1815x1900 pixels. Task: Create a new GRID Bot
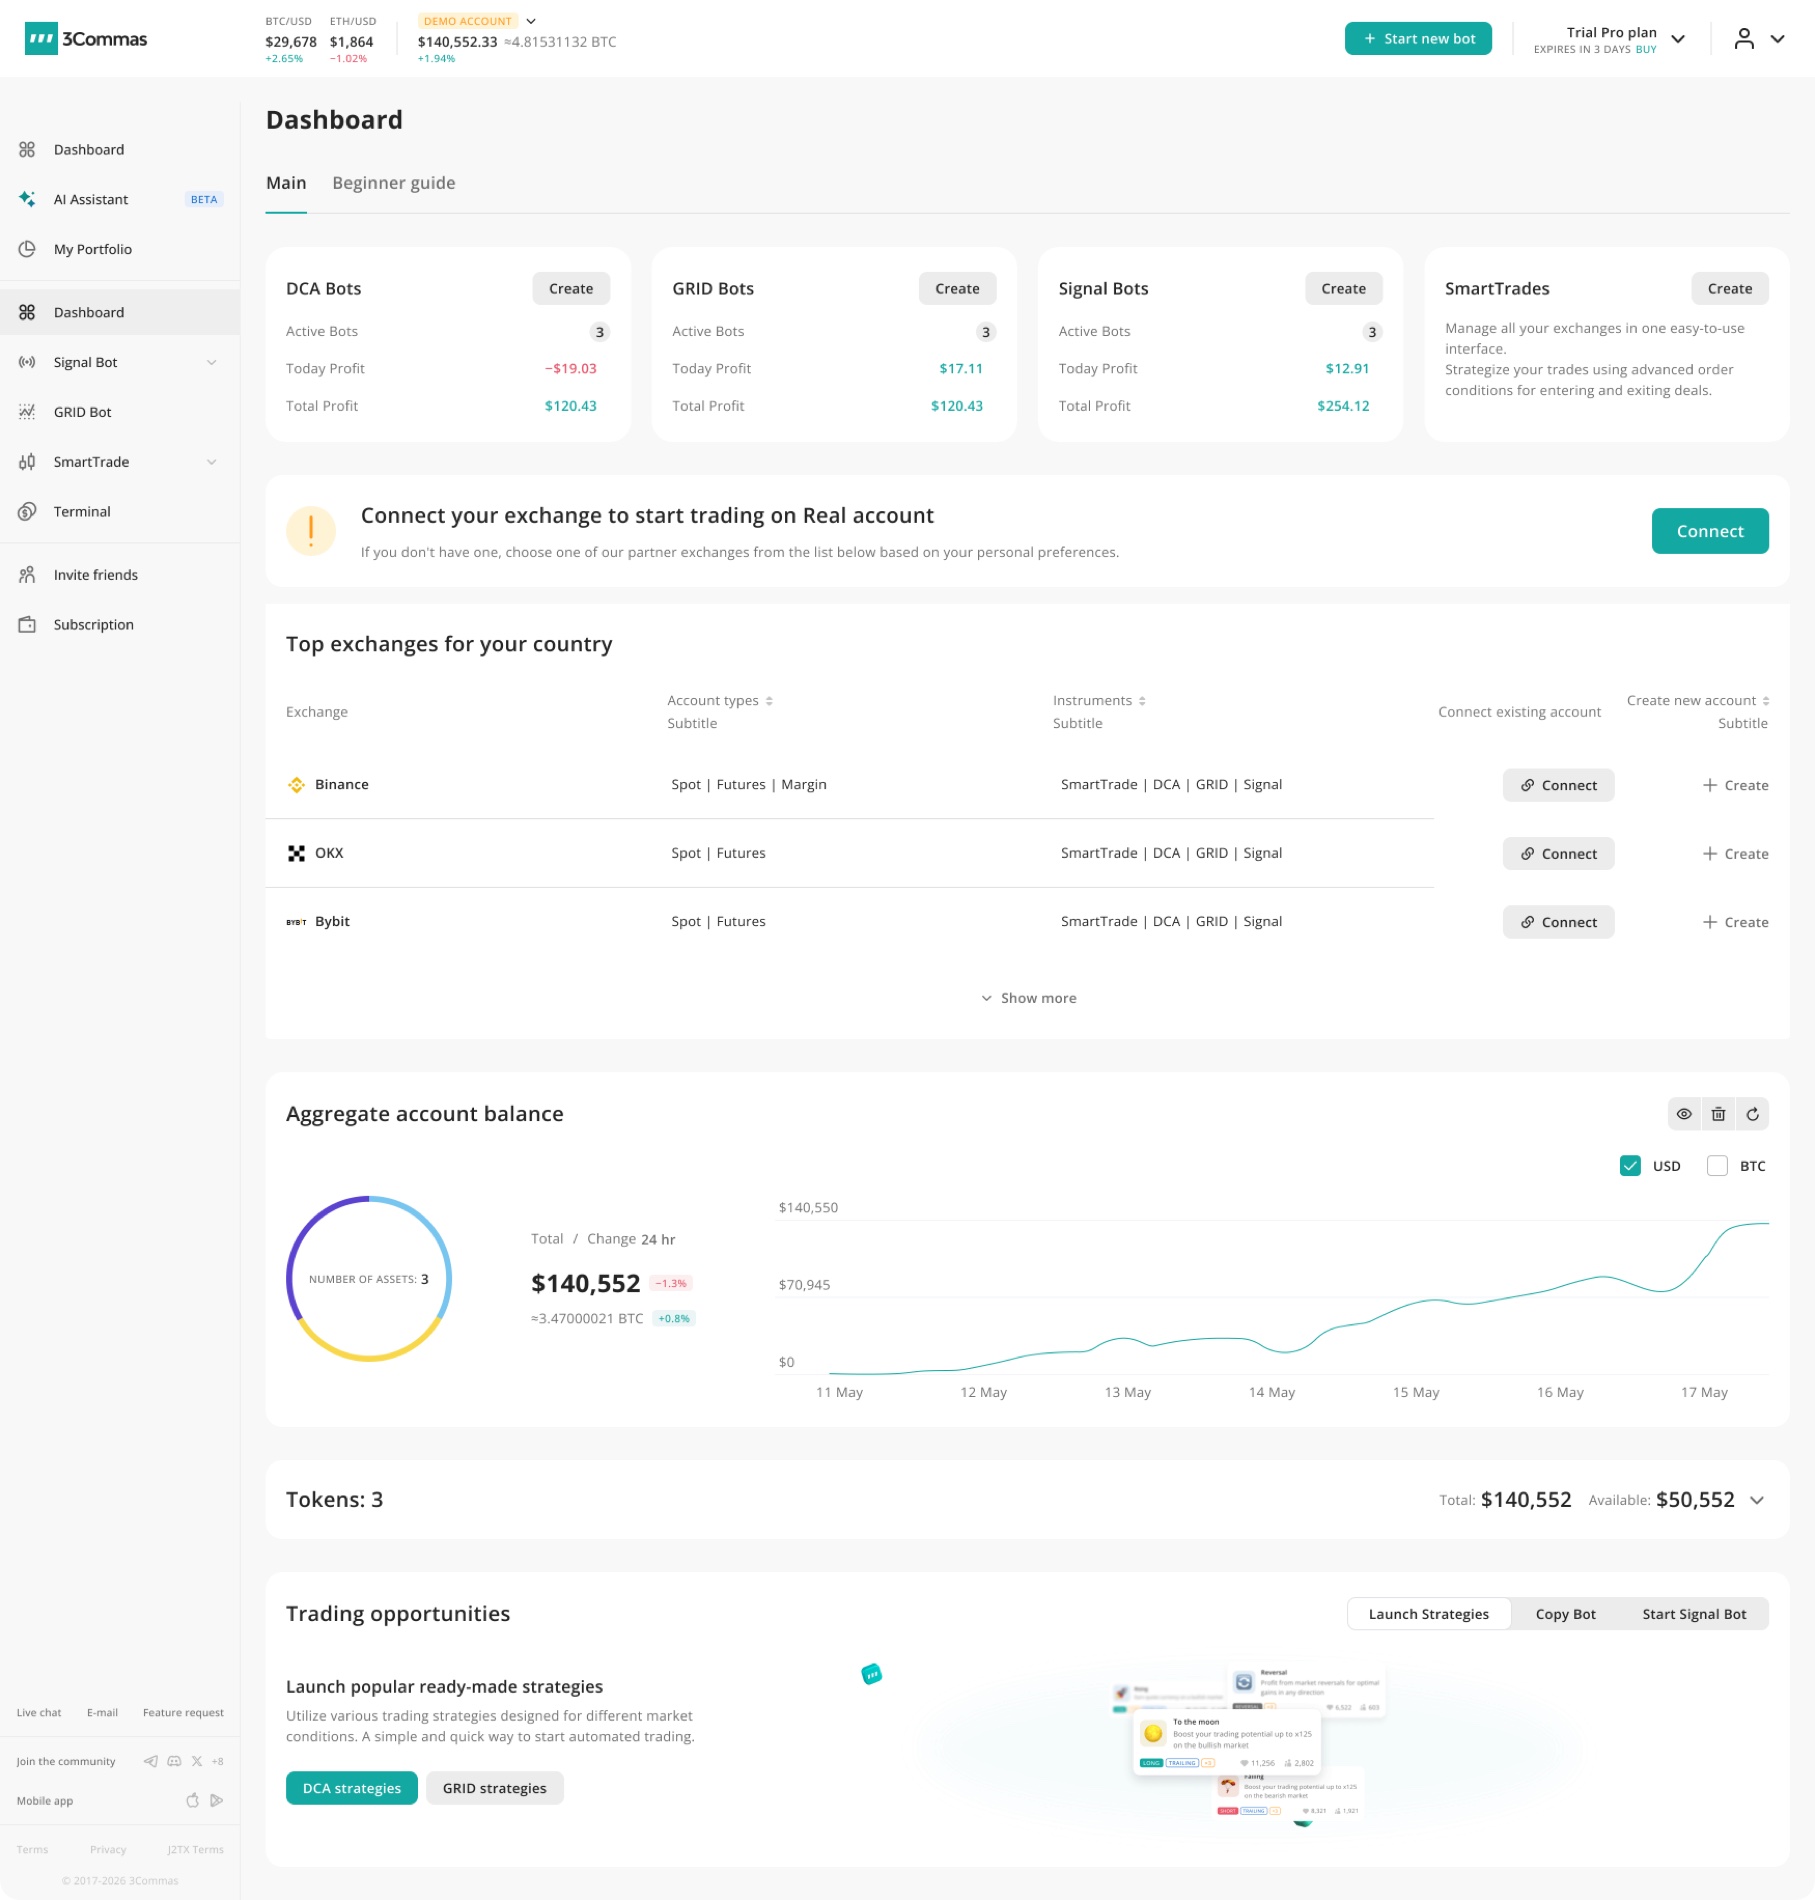(x=957, y=289)
